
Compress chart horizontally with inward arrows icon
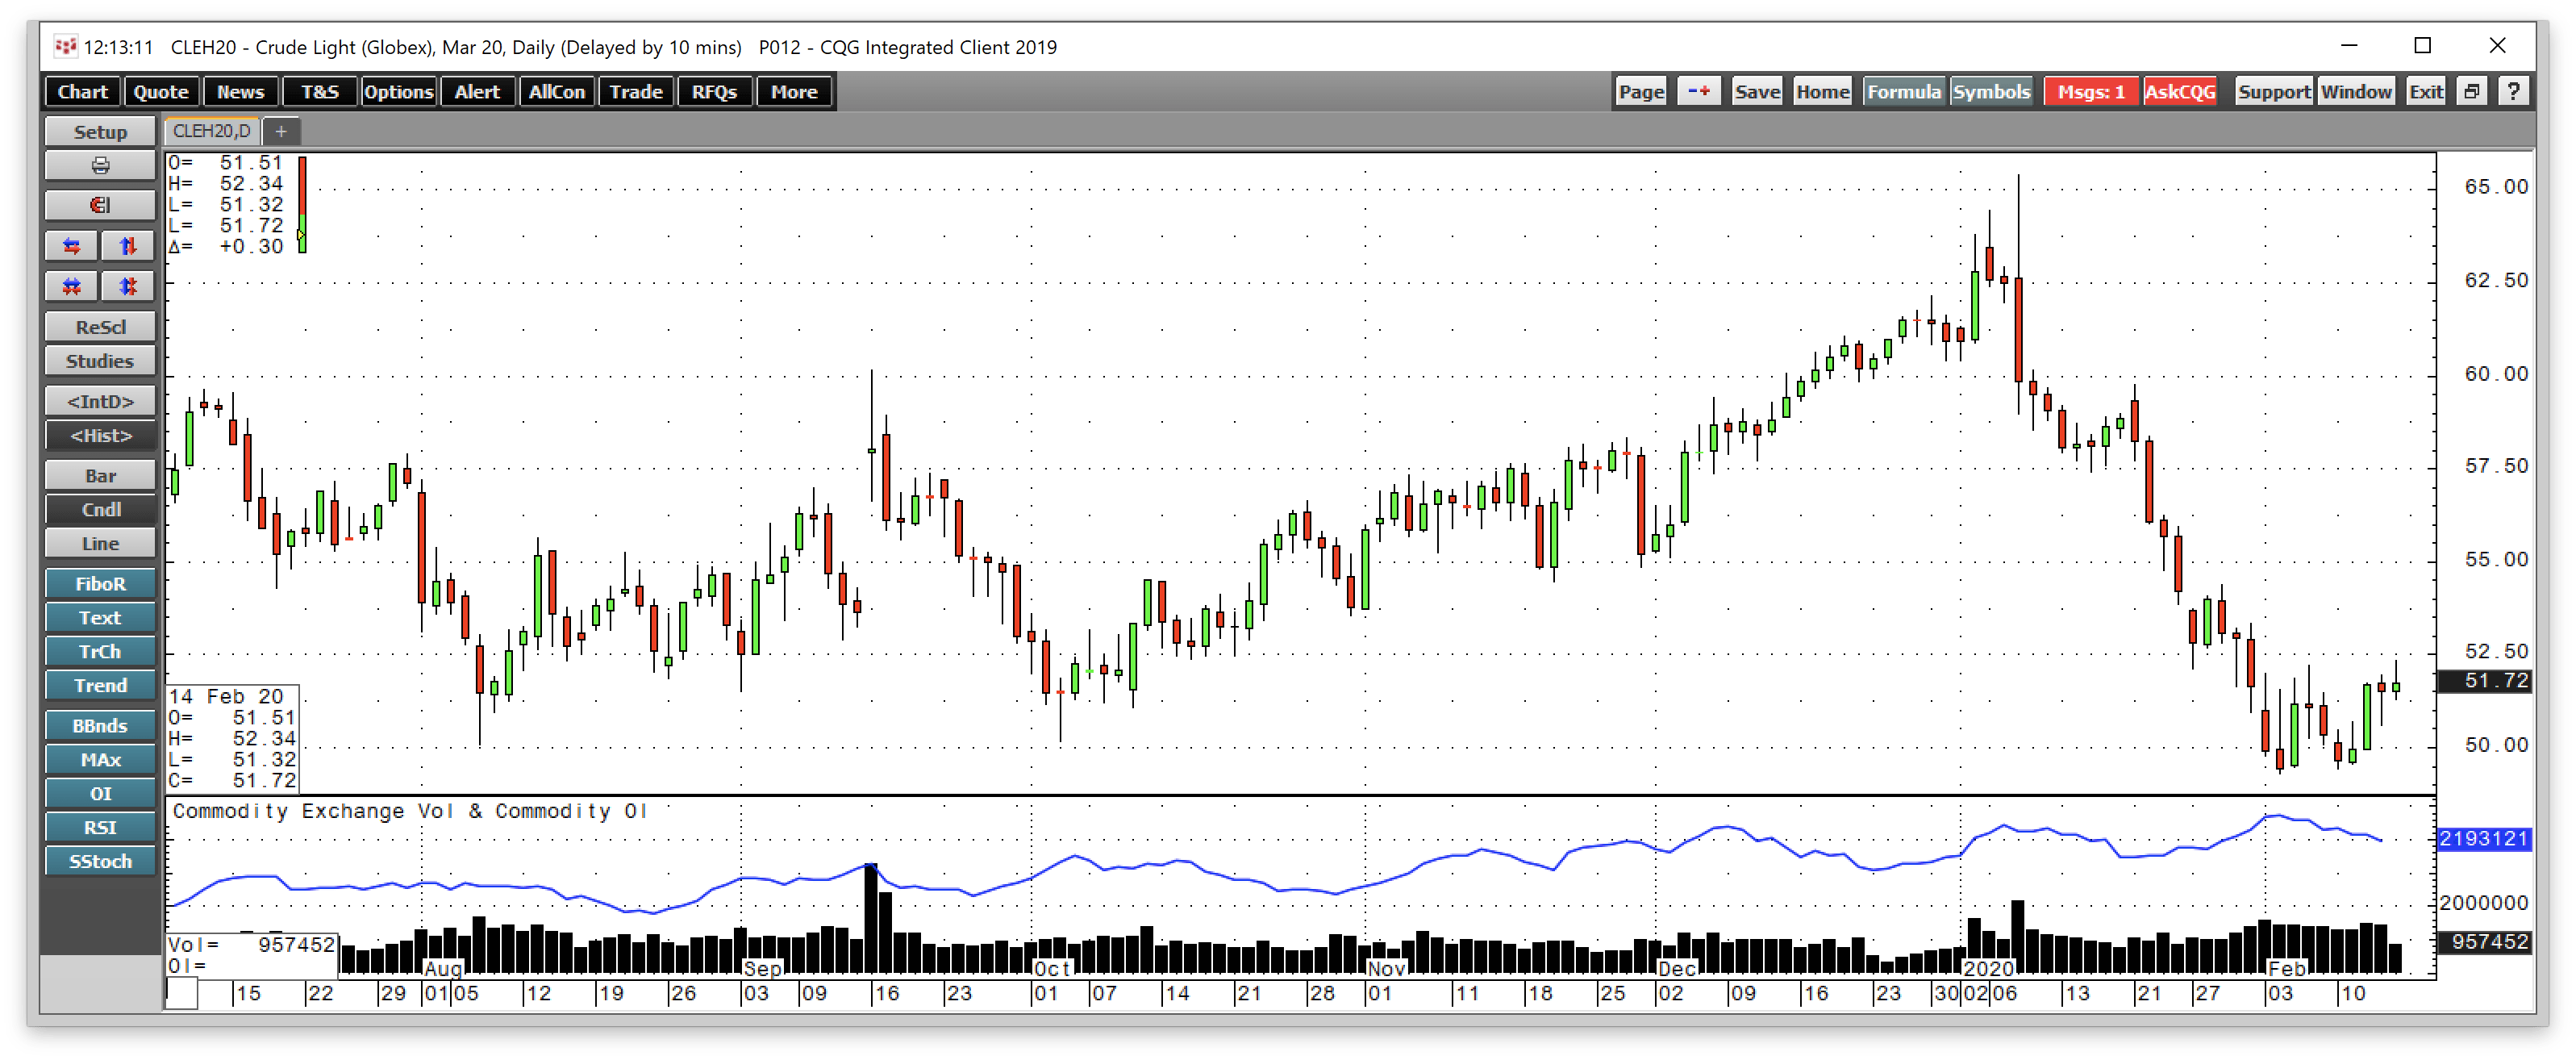pyautogui.click(x=72, y=286)
